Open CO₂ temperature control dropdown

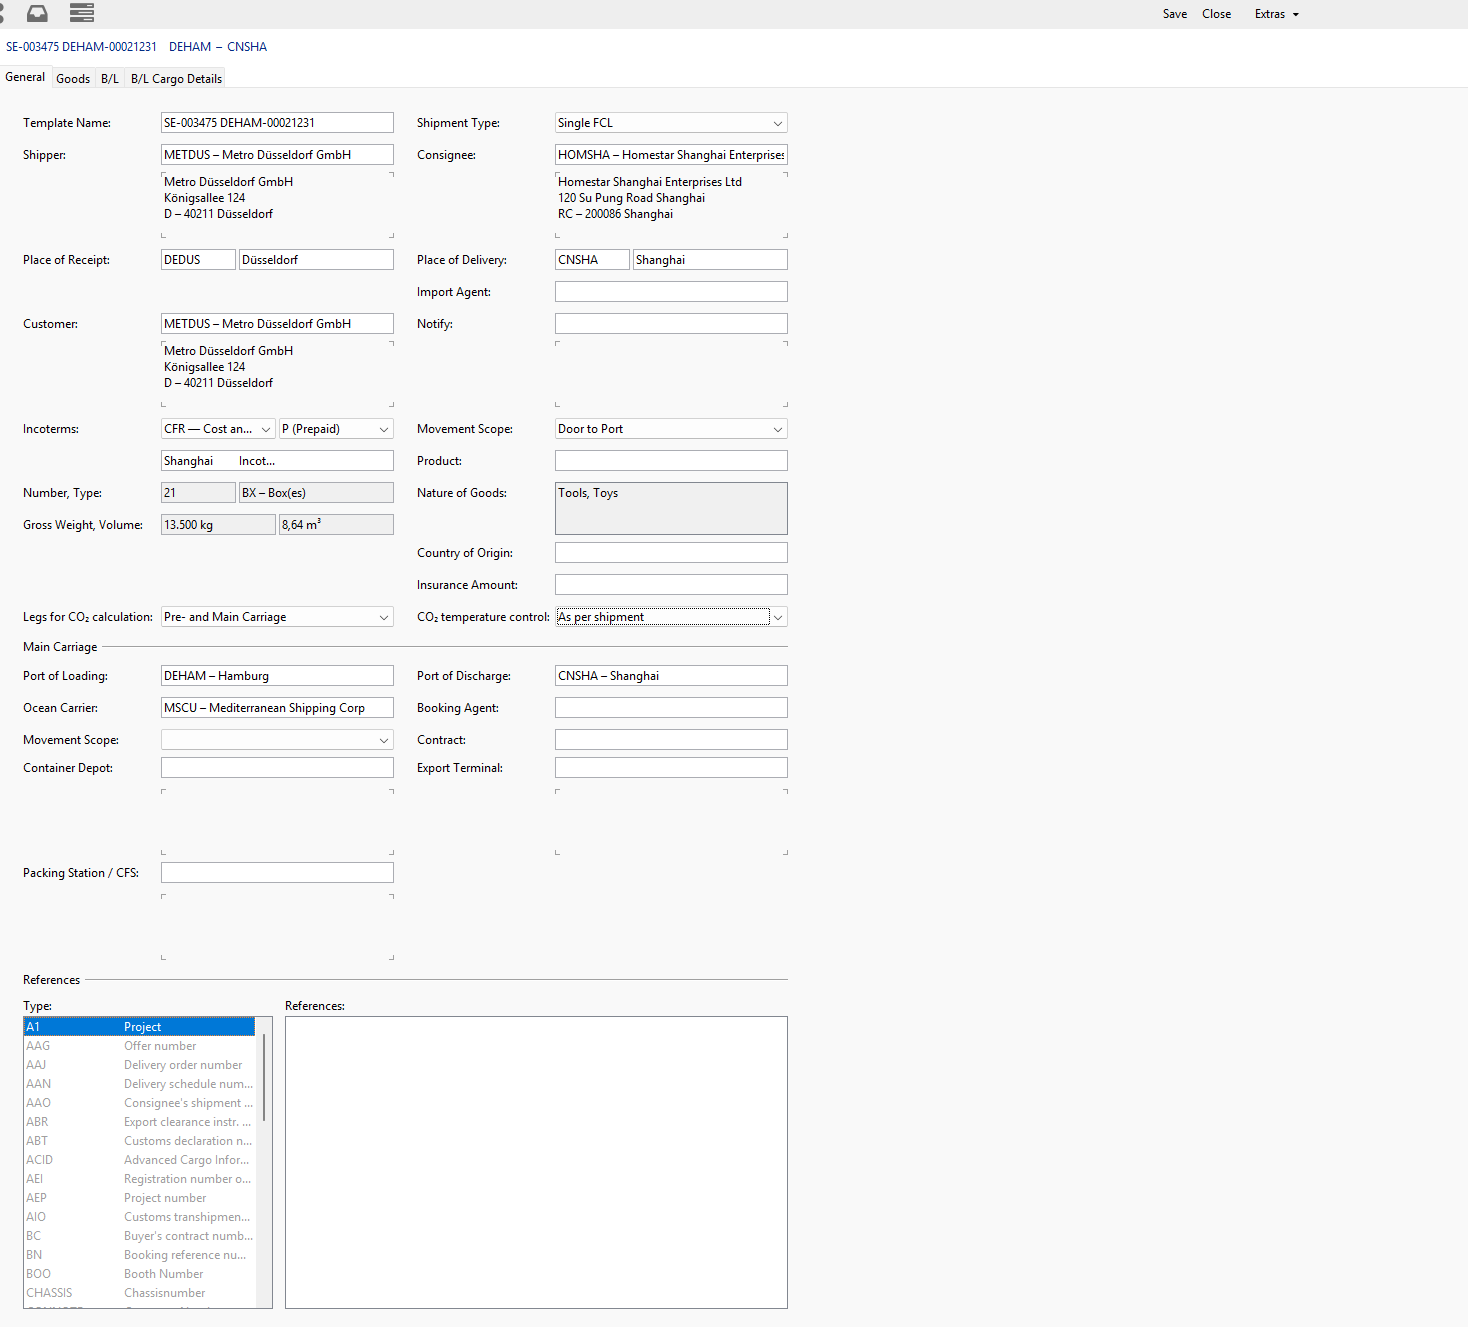tap(777, 617)
